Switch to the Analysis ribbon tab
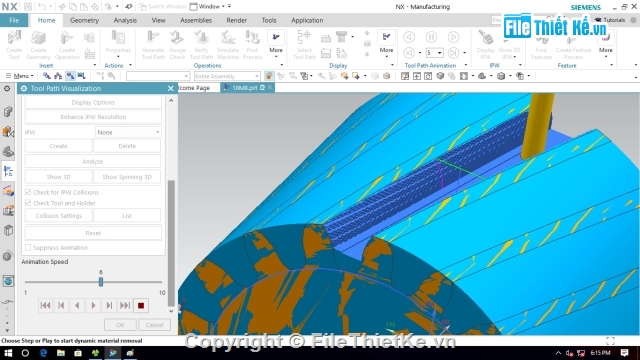 (x=125, y=20)
